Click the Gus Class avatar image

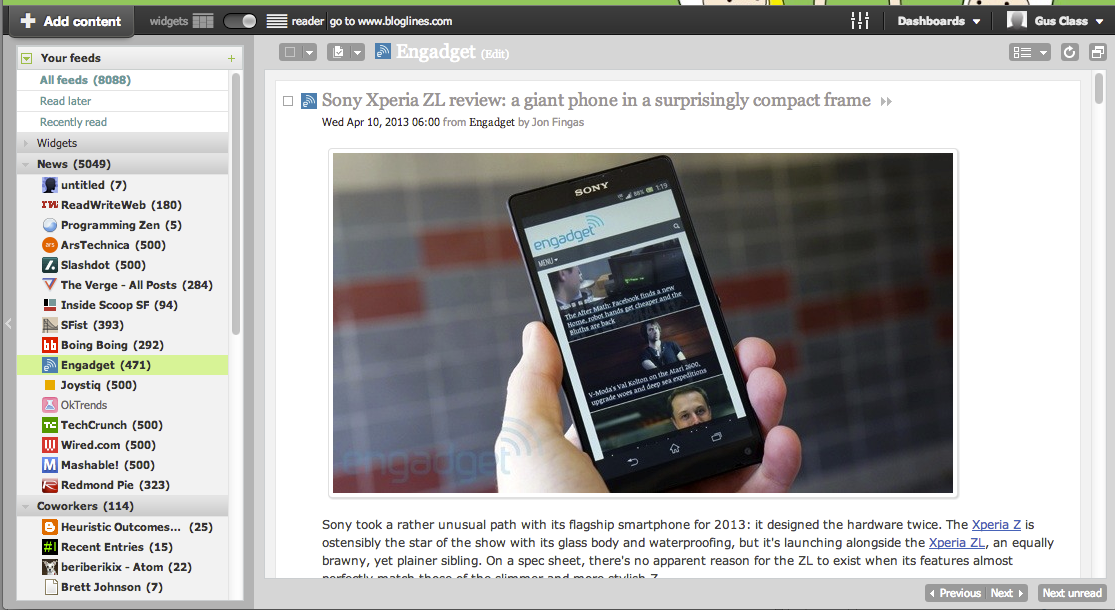(x=1016, y=21)
